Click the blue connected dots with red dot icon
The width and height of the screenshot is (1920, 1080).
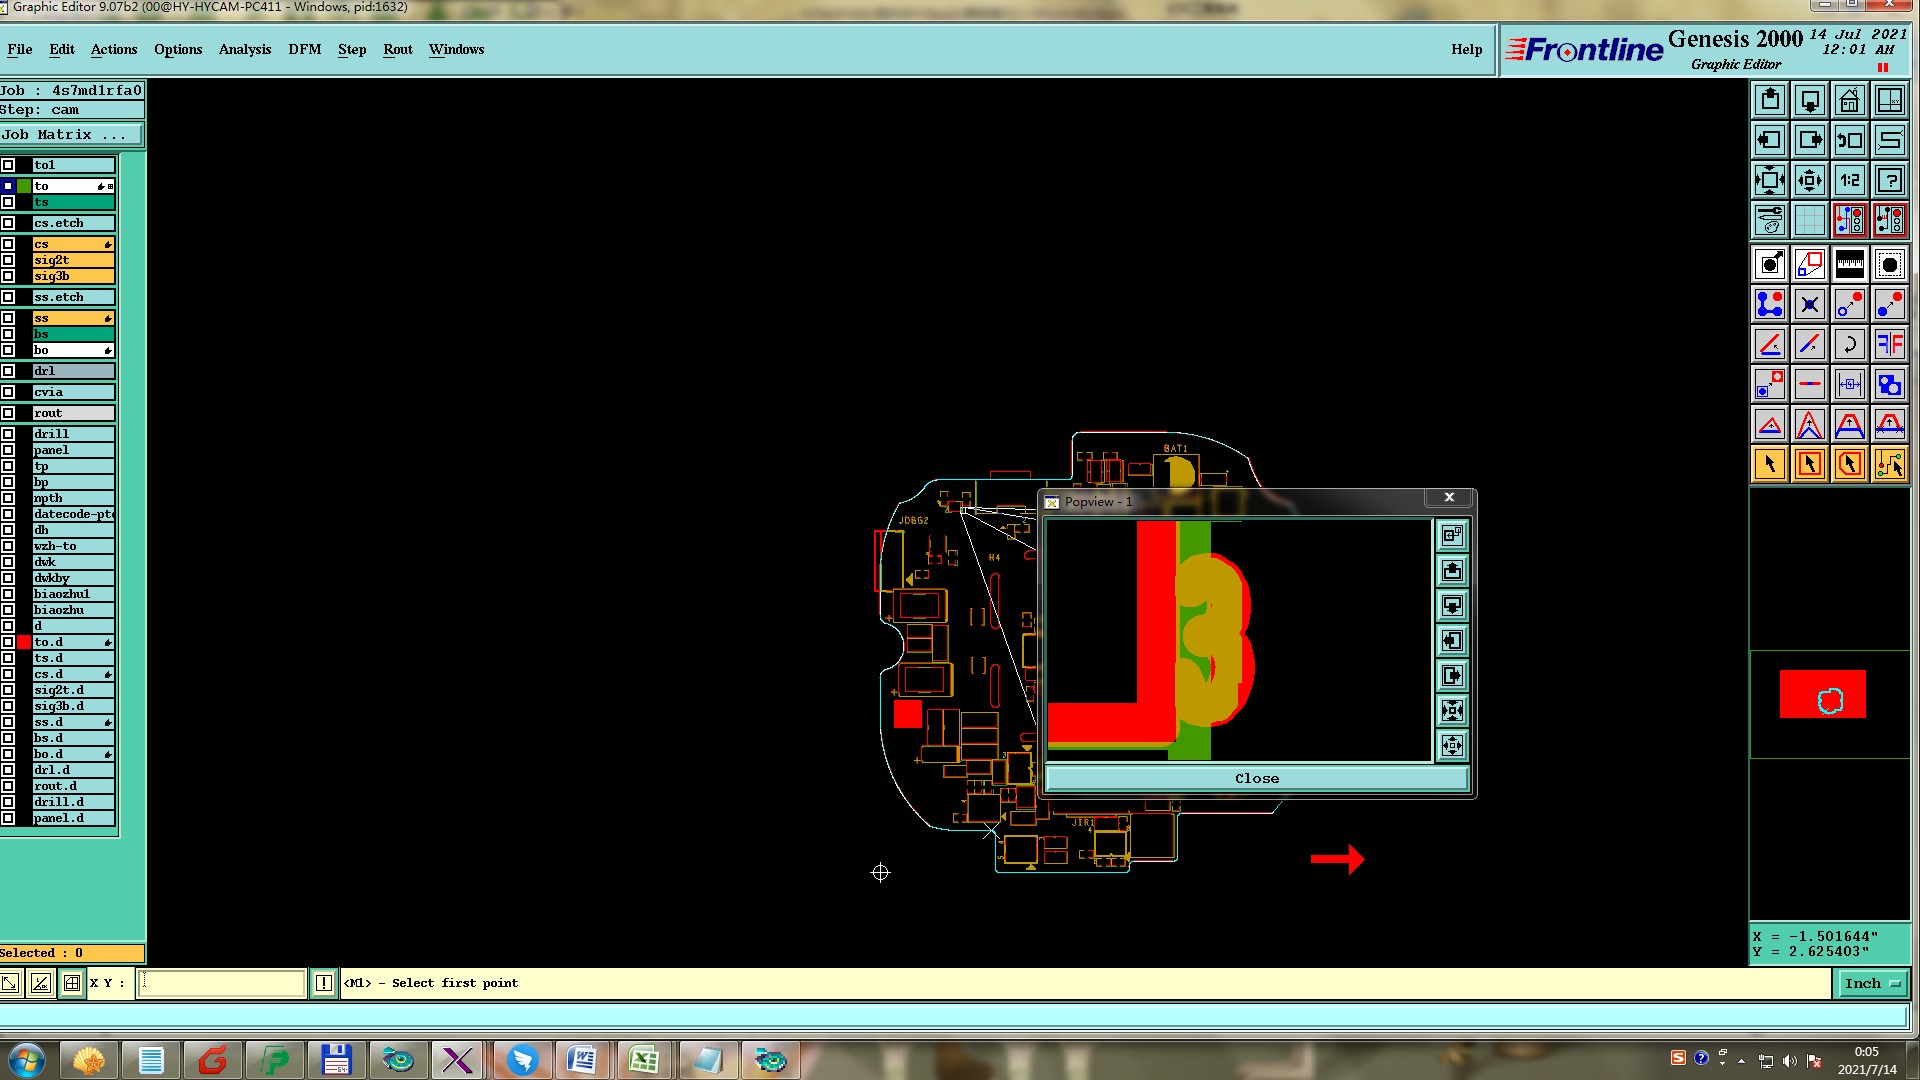[x=1770, y=304]
